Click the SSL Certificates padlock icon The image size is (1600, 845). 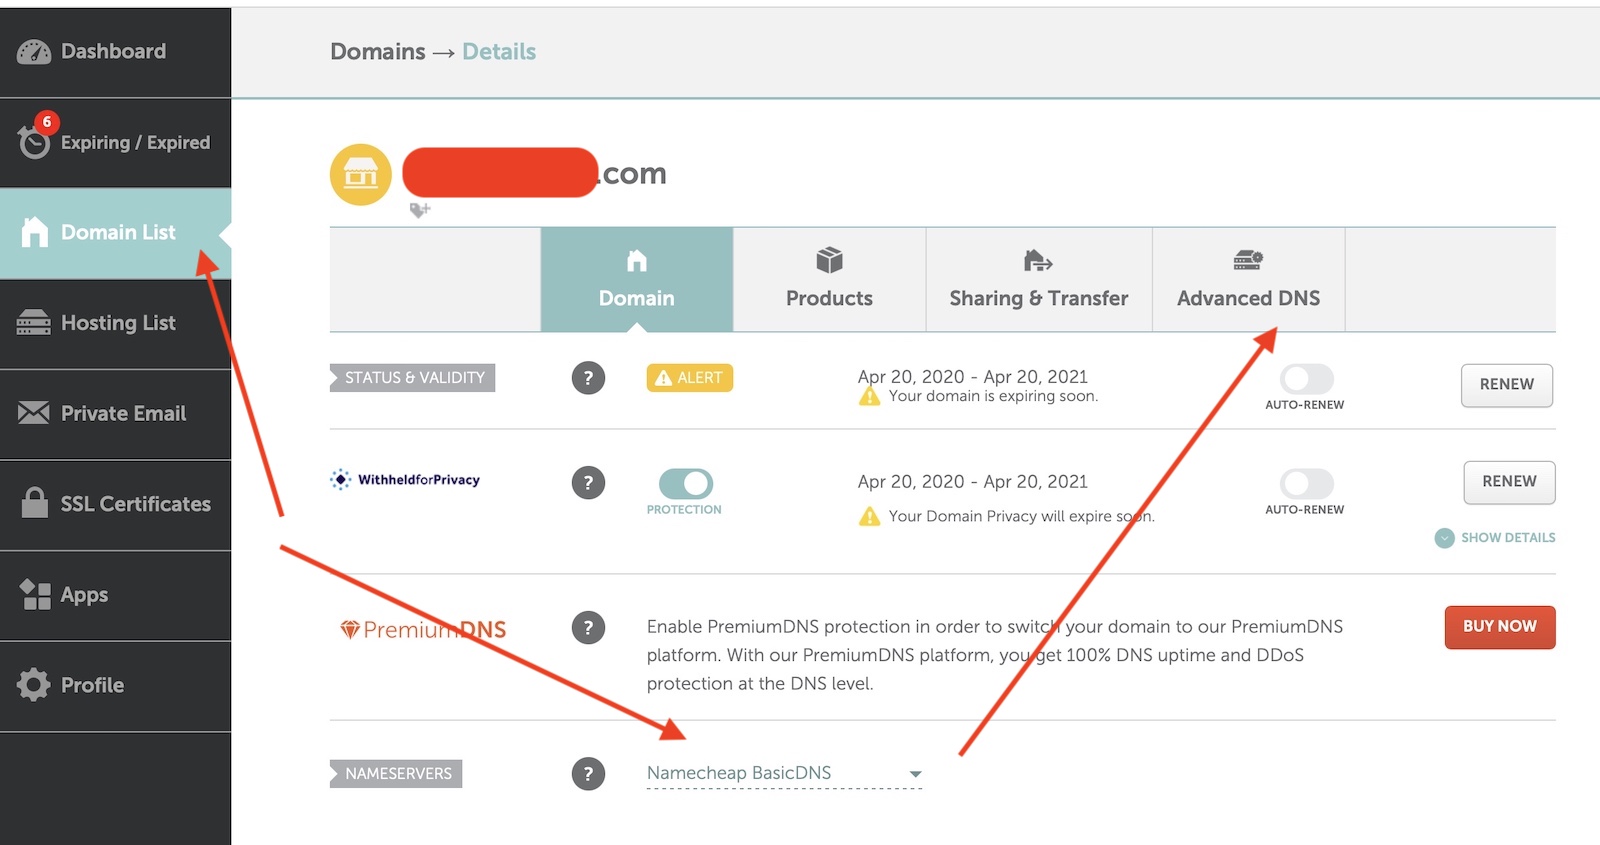click(34, 503)
